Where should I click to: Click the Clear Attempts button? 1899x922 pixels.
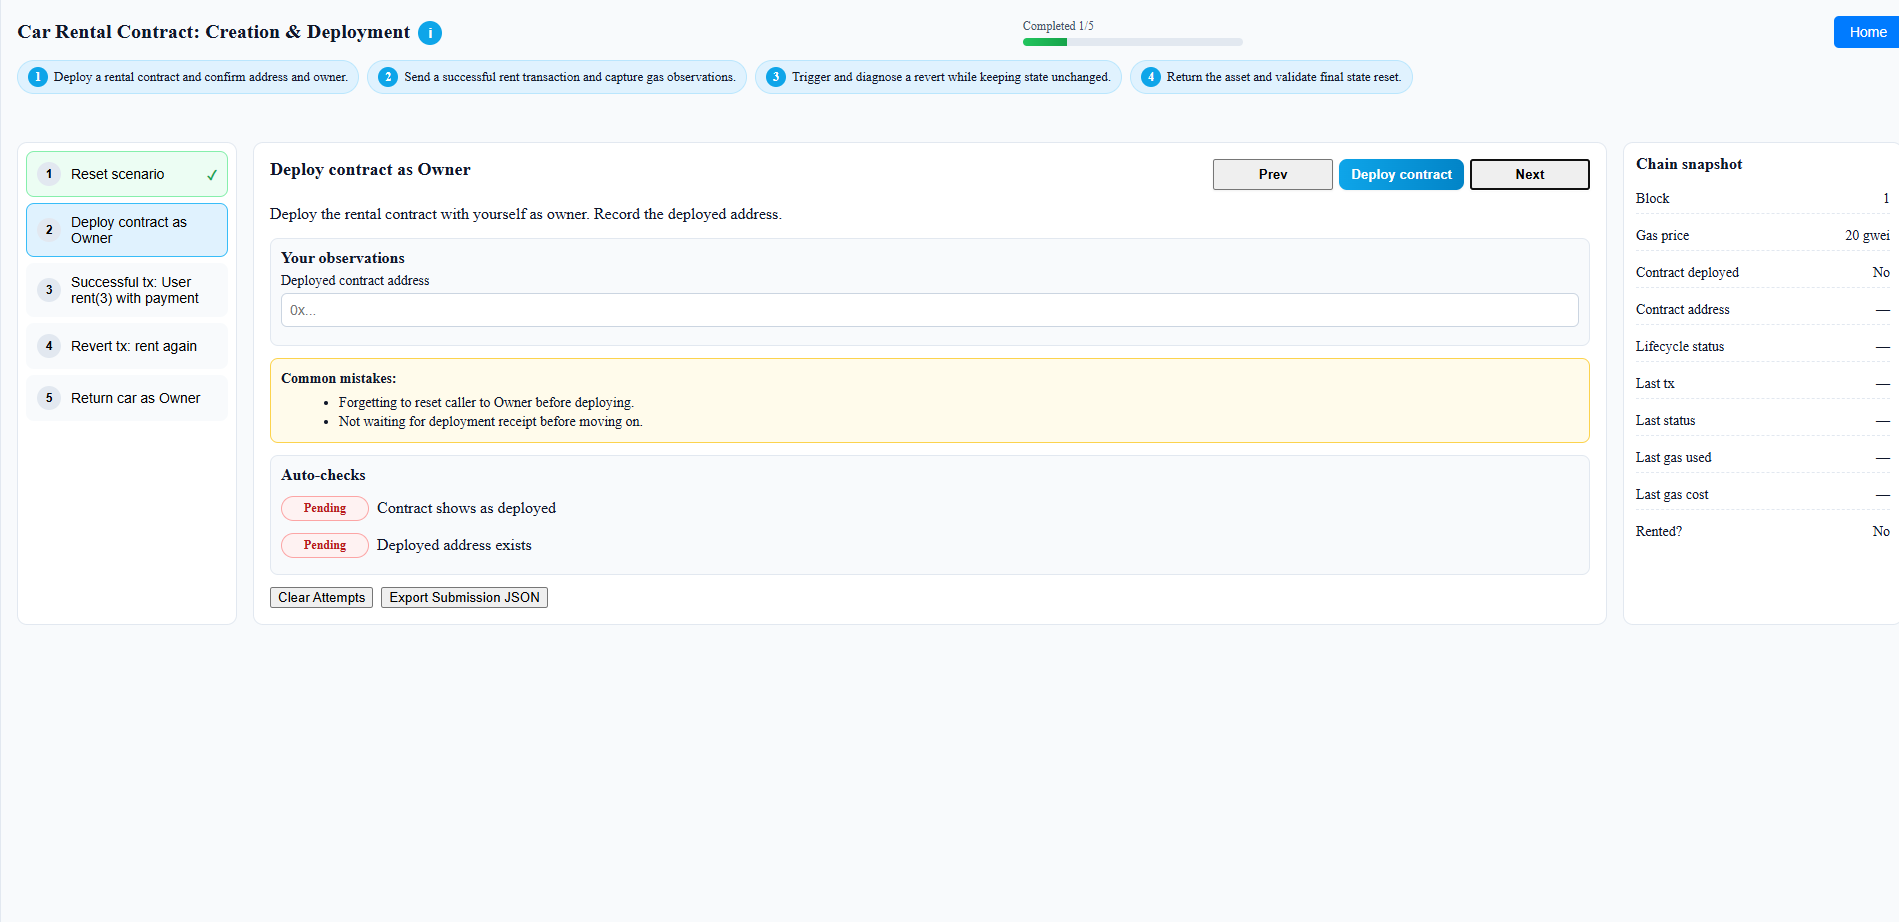tap(321, 597)
